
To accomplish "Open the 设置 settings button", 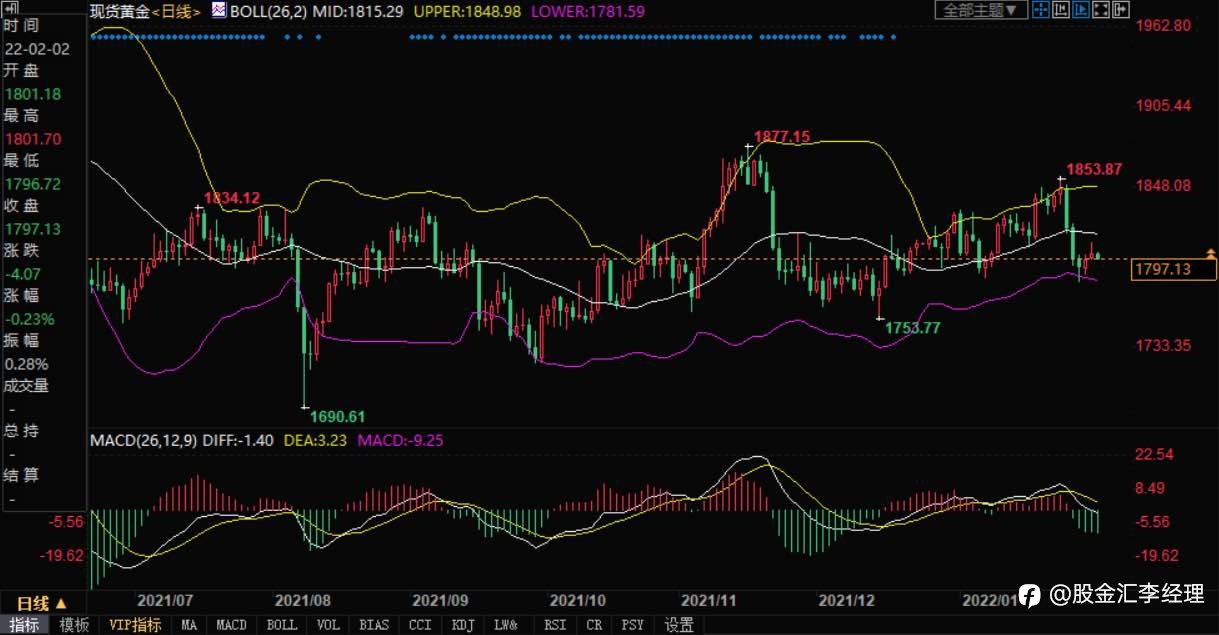I will [679, 625].
